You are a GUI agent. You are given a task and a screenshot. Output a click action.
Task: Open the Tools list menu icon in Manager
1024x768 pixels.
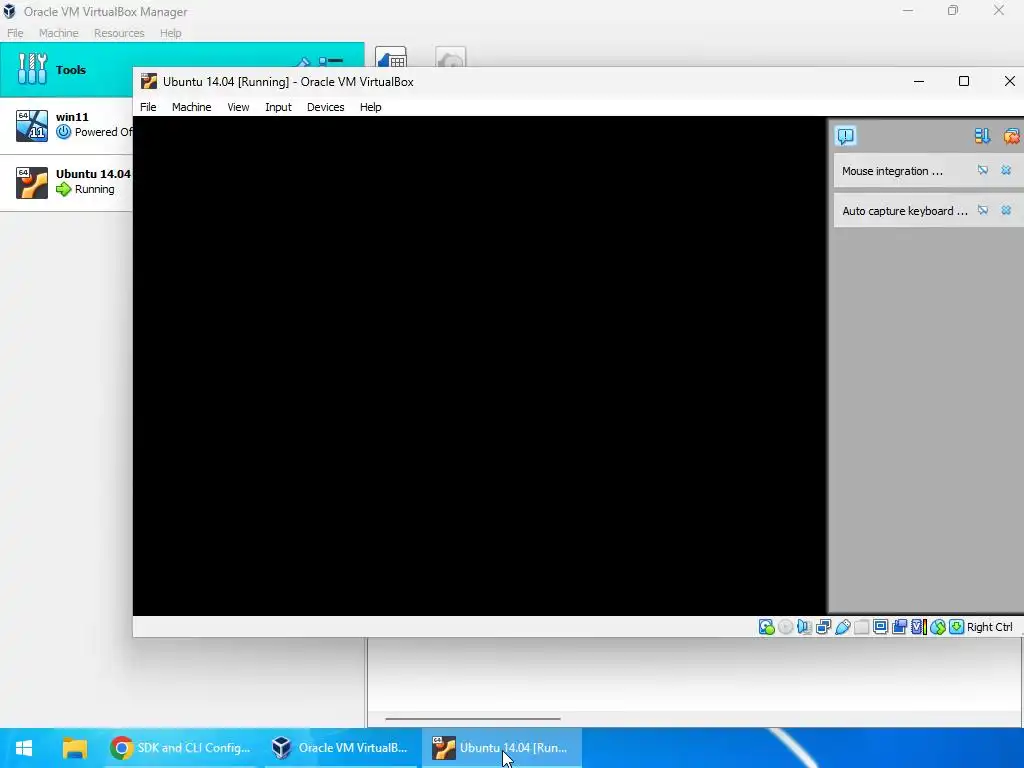click(331, 61)
